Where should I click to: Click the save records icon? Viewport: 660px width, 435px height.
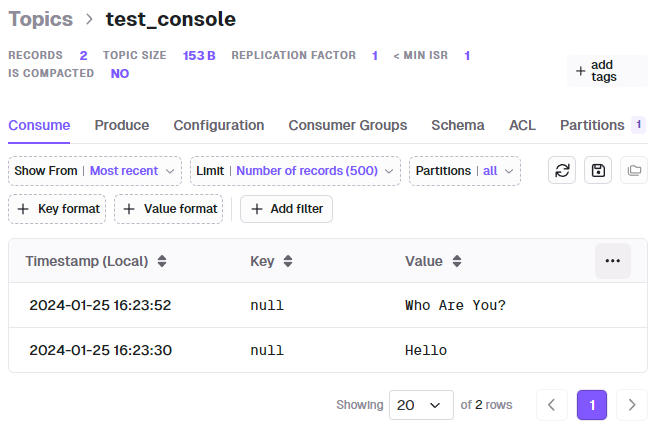tap(598, 170)
